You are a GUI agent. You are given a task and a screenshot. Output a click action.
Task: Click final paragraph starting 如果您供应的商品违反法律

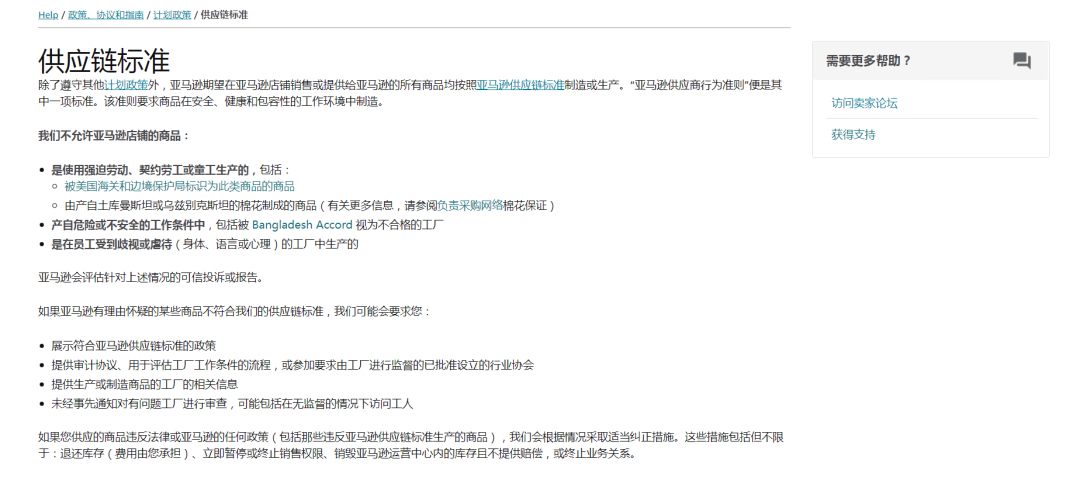[411, 445]
